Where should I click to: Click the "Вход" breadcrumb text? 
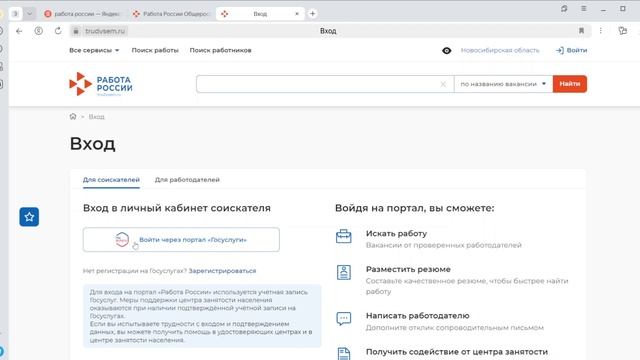point(96,117)
